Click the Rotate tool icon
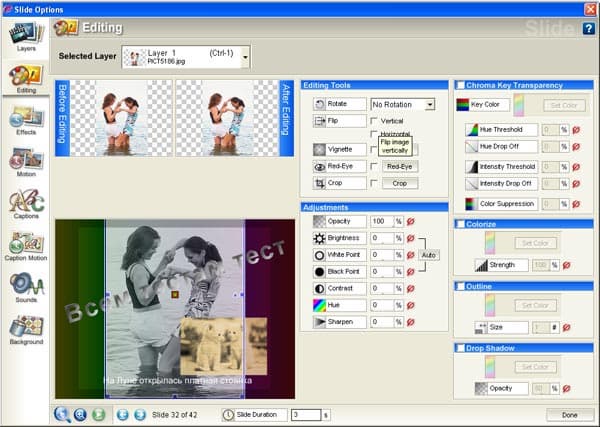 pyautogui.click(x=319, y=104)
